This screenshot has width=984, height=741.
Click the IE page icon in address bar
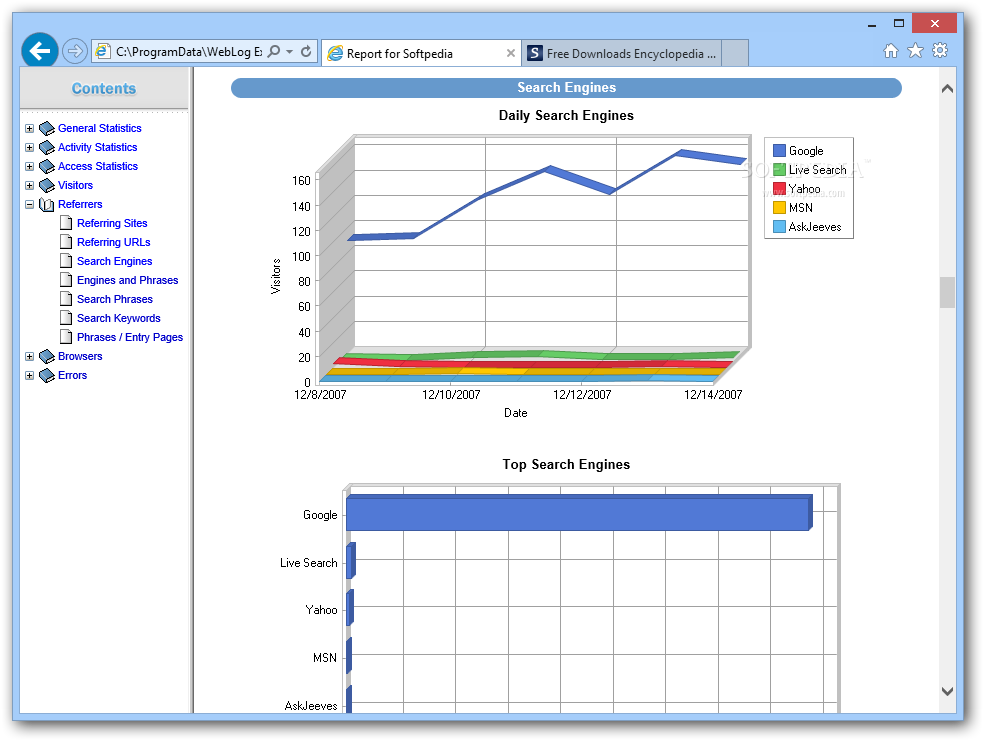click(x=103, y=51)
